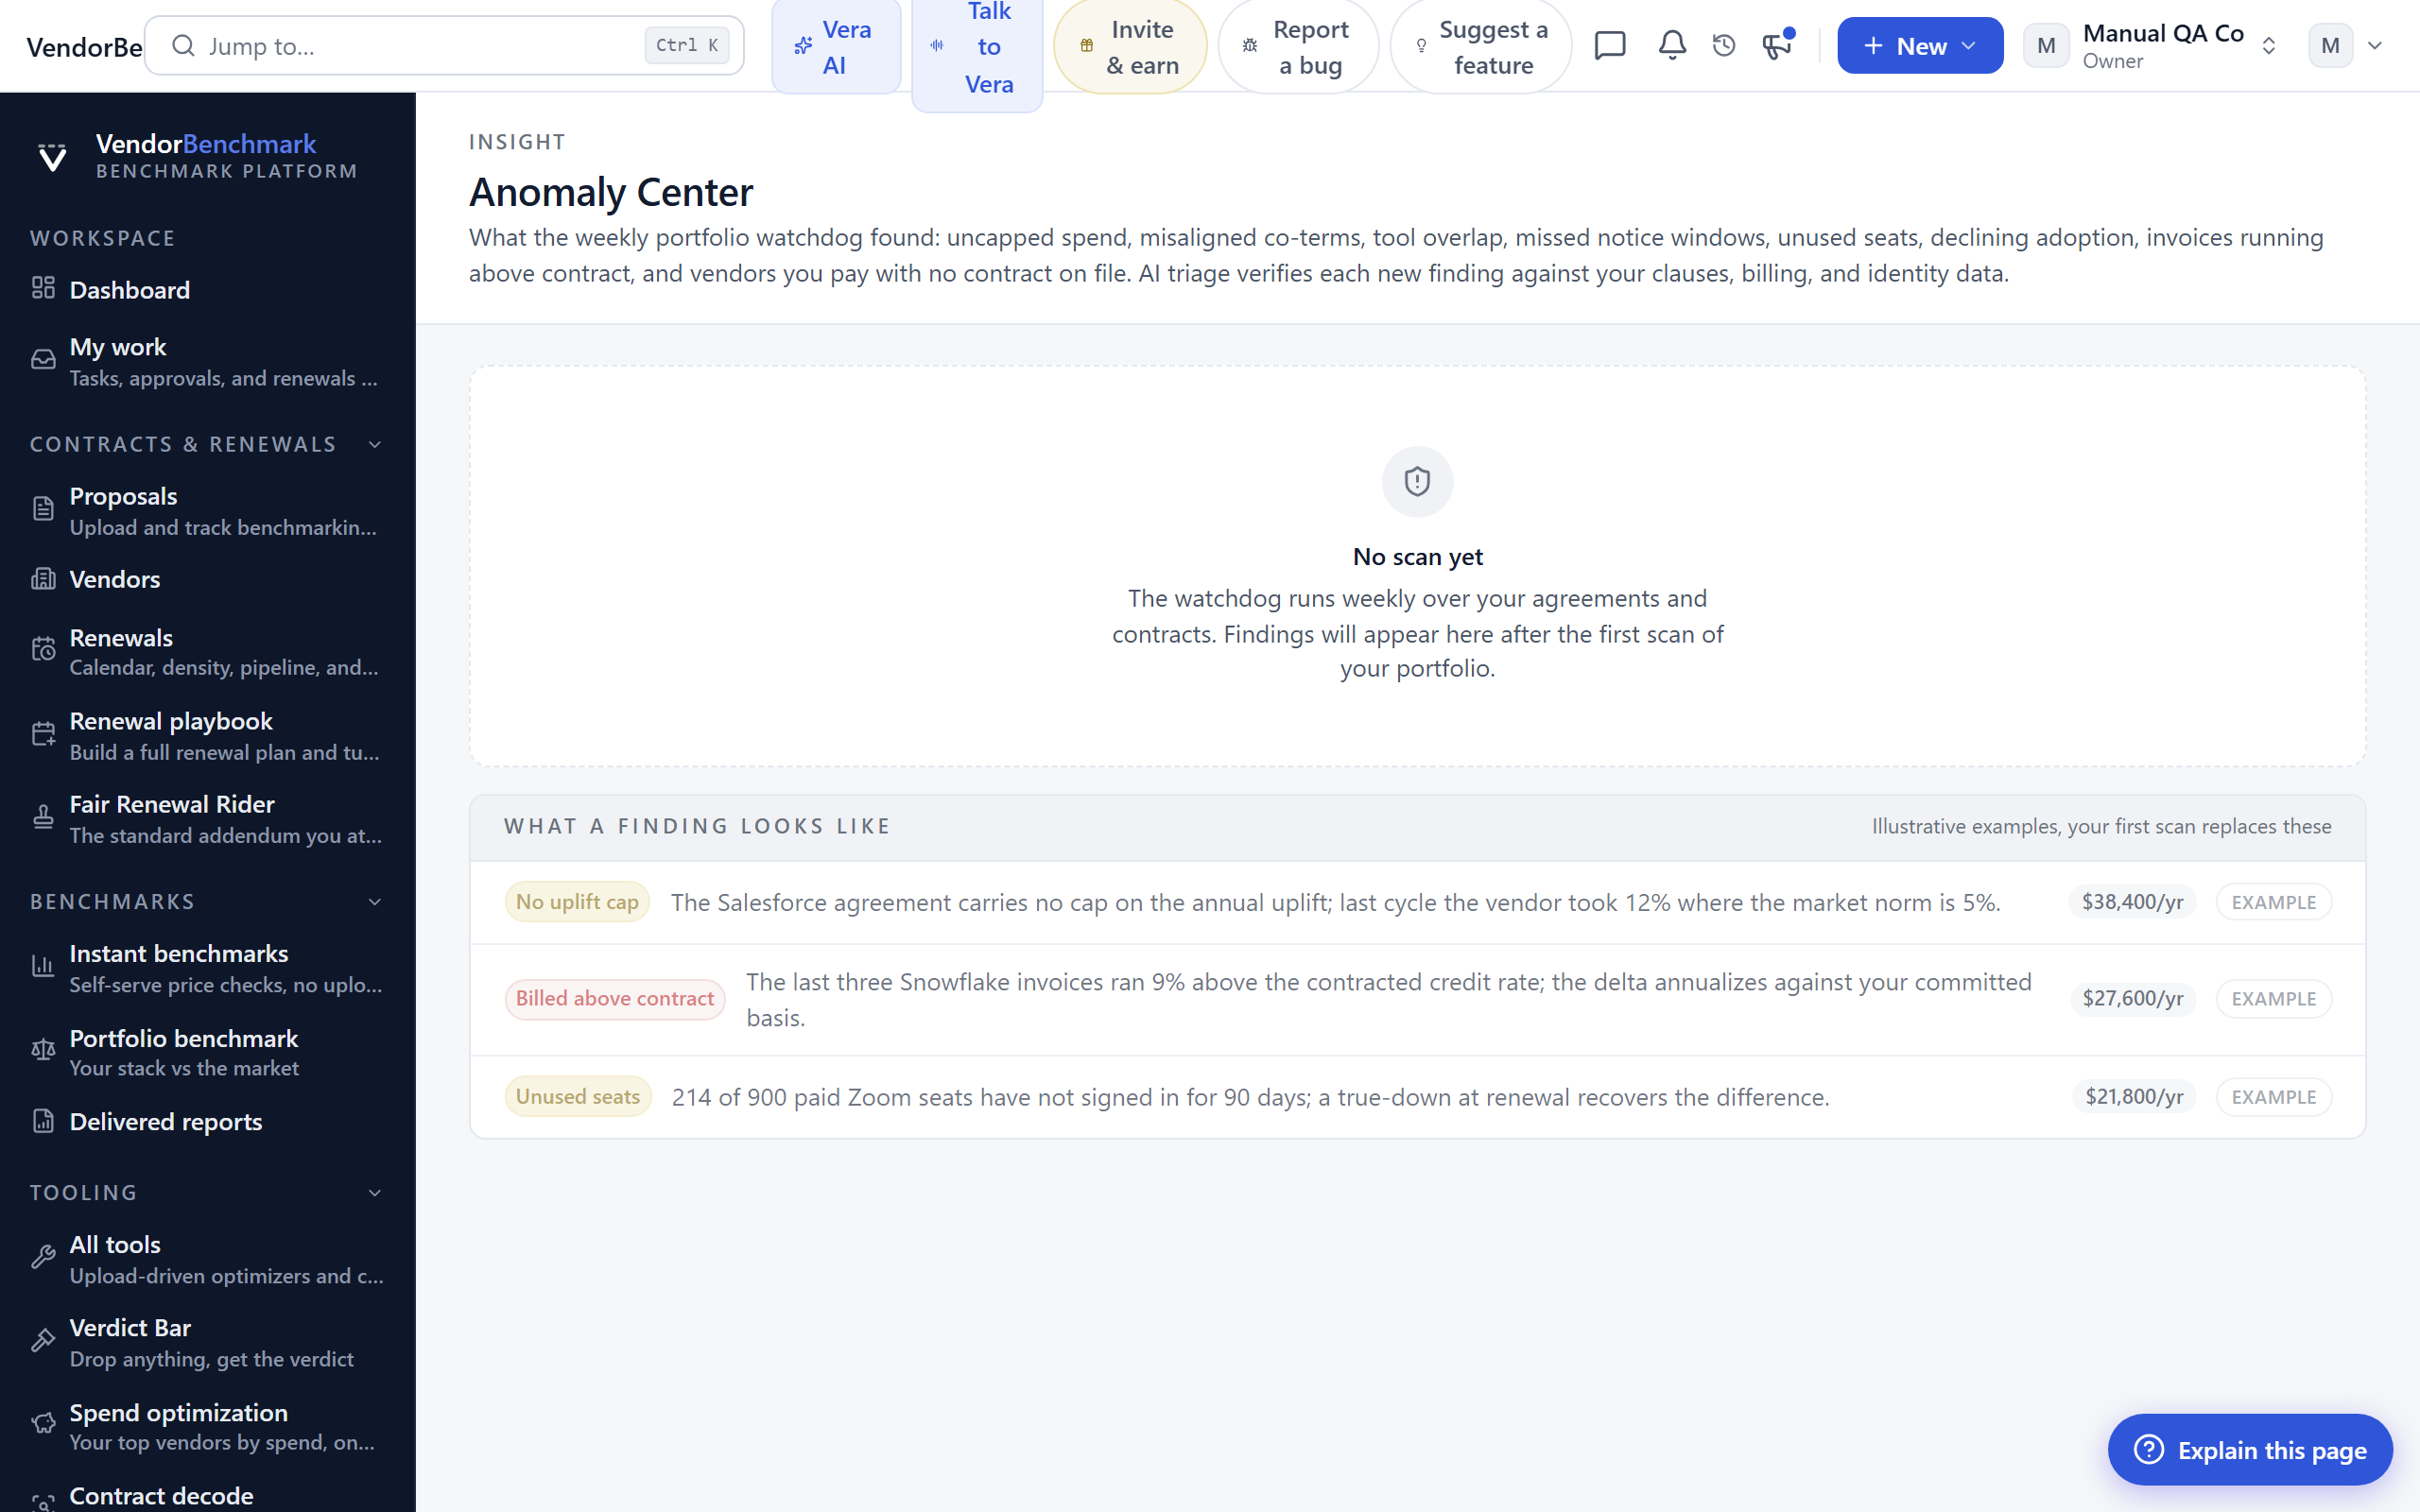Click the All tools wrench icon
2420x1512 pixels.
point(43,1258)
